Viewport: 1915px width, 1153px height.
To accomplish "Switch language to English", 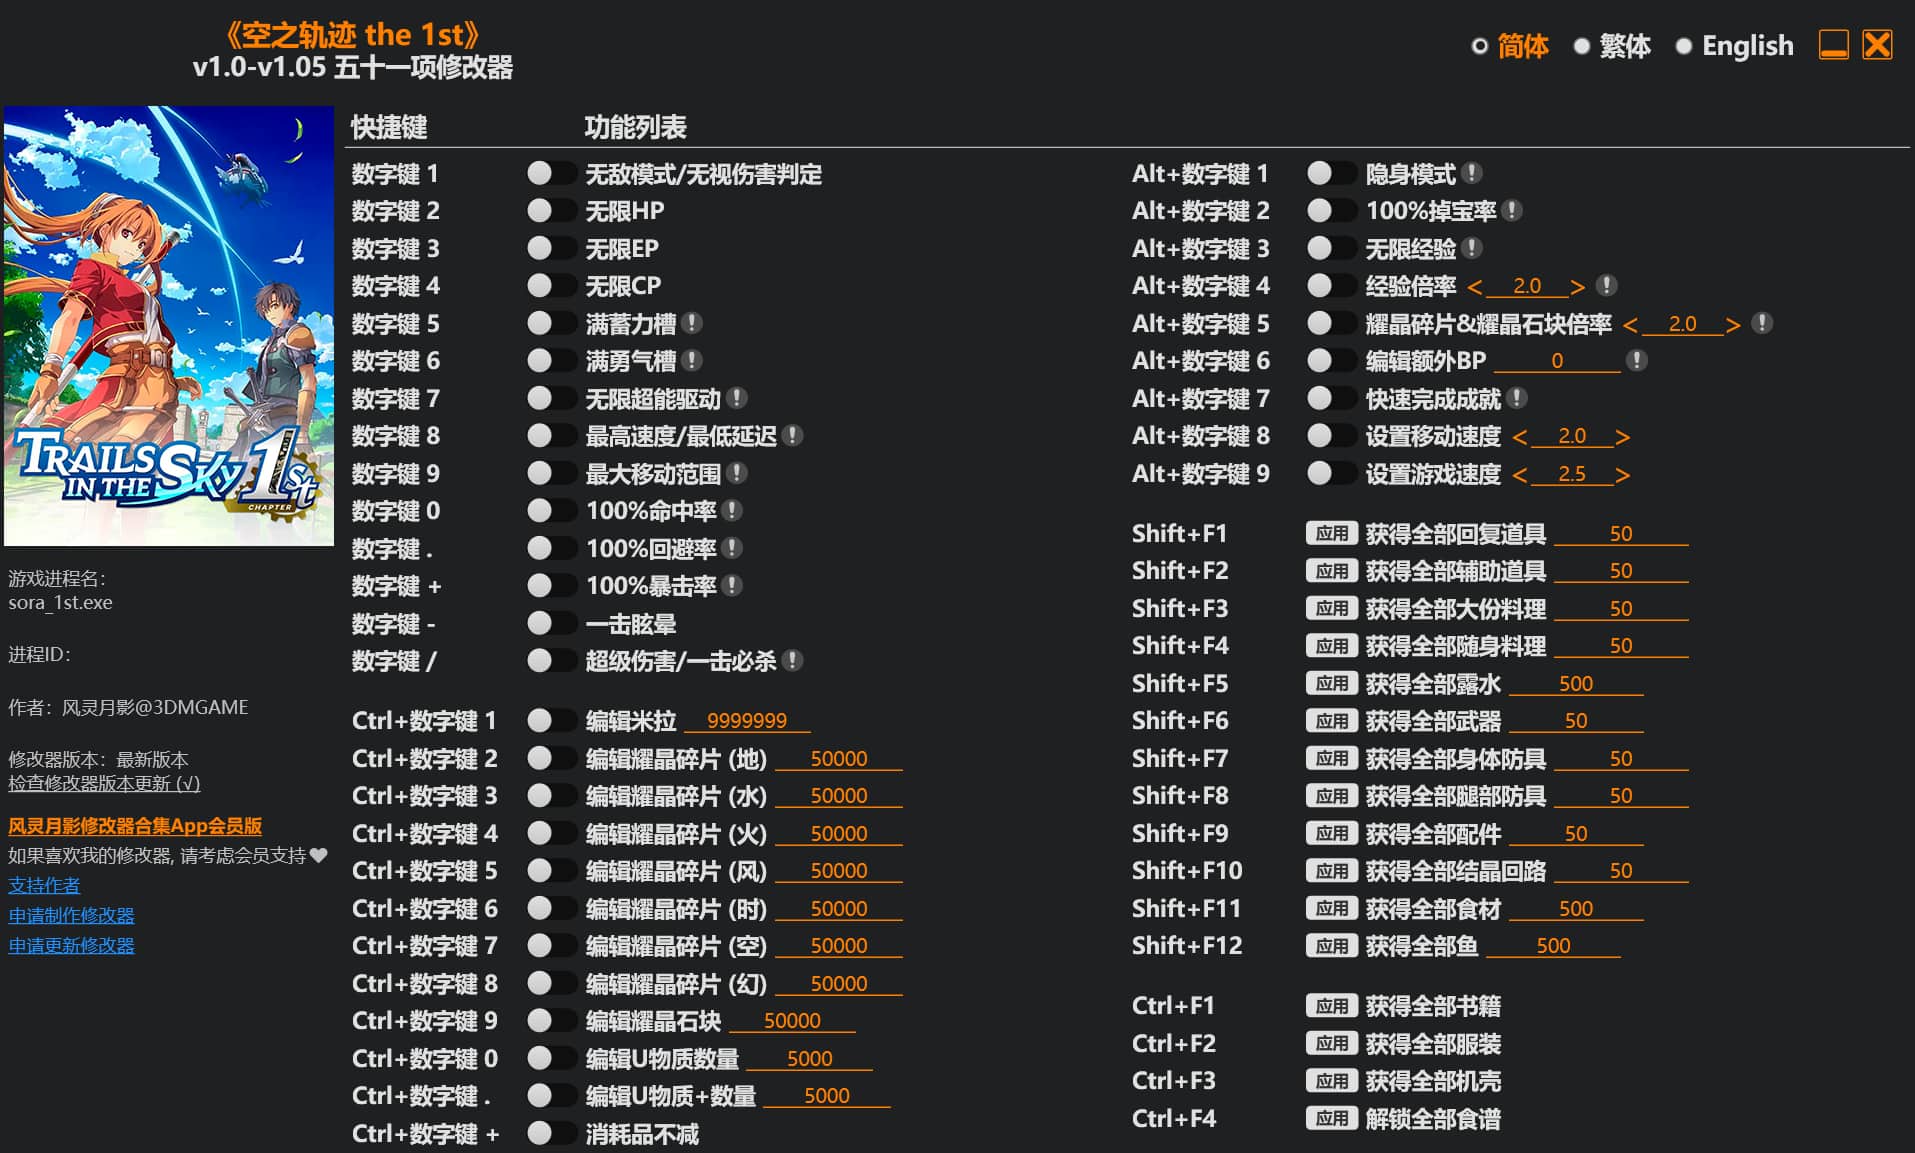I will [1735, 46].
